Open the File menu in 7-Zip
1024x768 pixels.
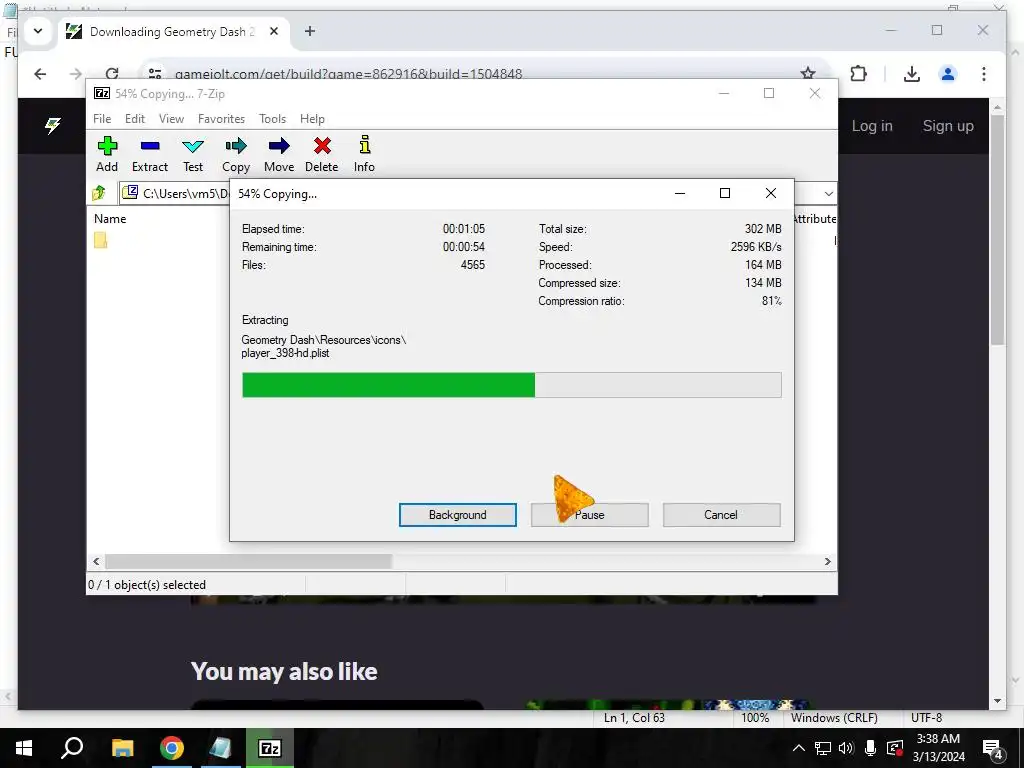[102, 119]
